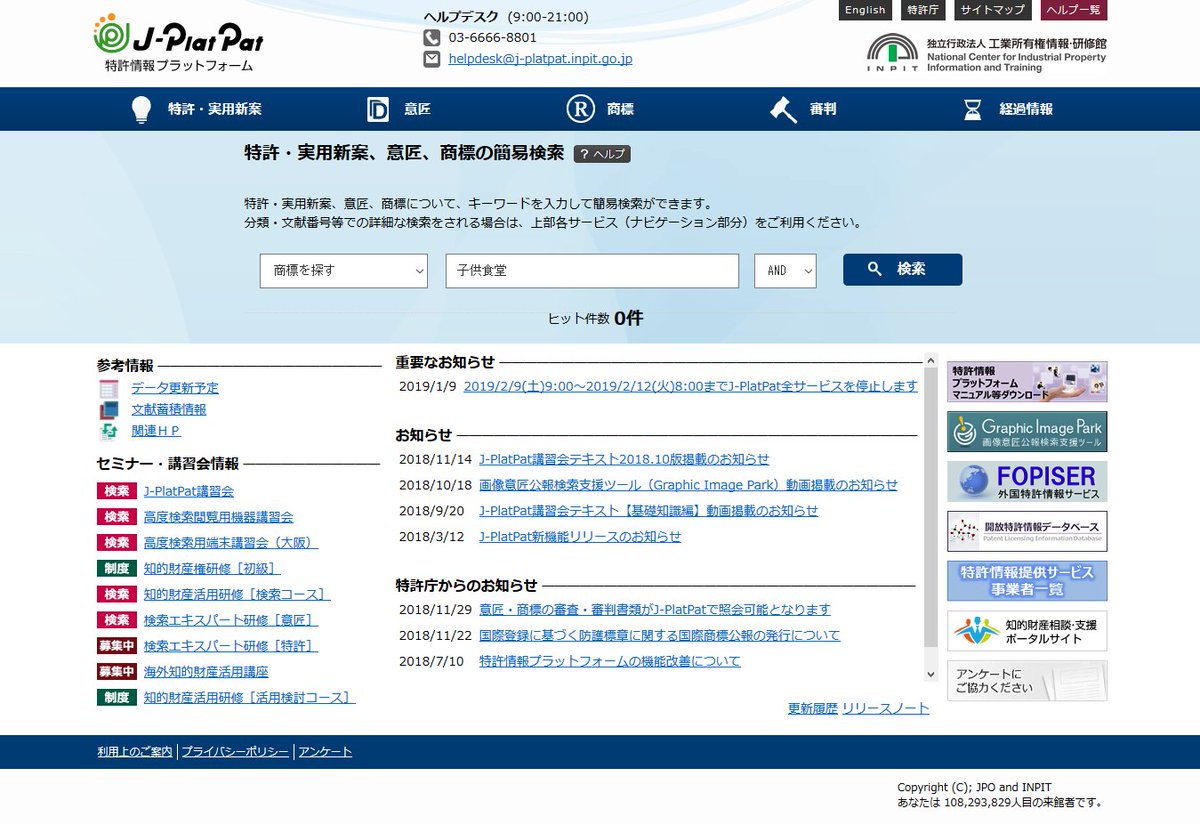Open the 講習会テキスト【基礎知識編】動画掲載 notice
Image resolution: width=1200 pixels, height=825 pixels.
(x=648, y=510)
